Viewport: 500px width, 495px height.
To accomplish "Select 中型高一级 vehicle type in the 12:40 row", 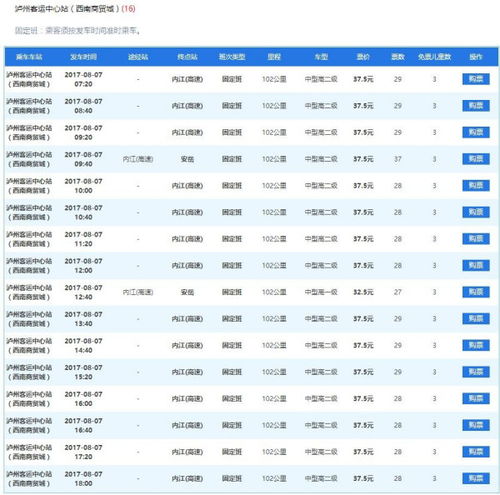I will click(321, 292).
